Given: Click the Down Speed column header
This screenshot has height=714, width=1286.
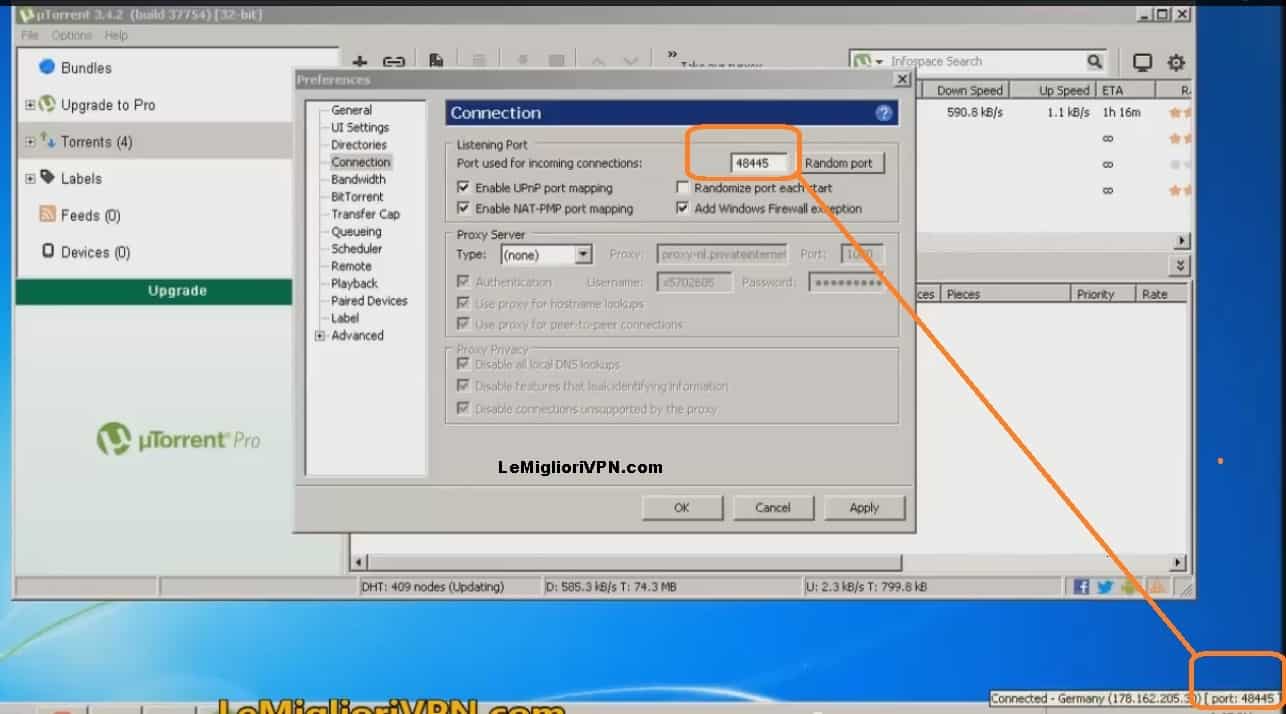Looking at the screenshot, I should [967, 90].
